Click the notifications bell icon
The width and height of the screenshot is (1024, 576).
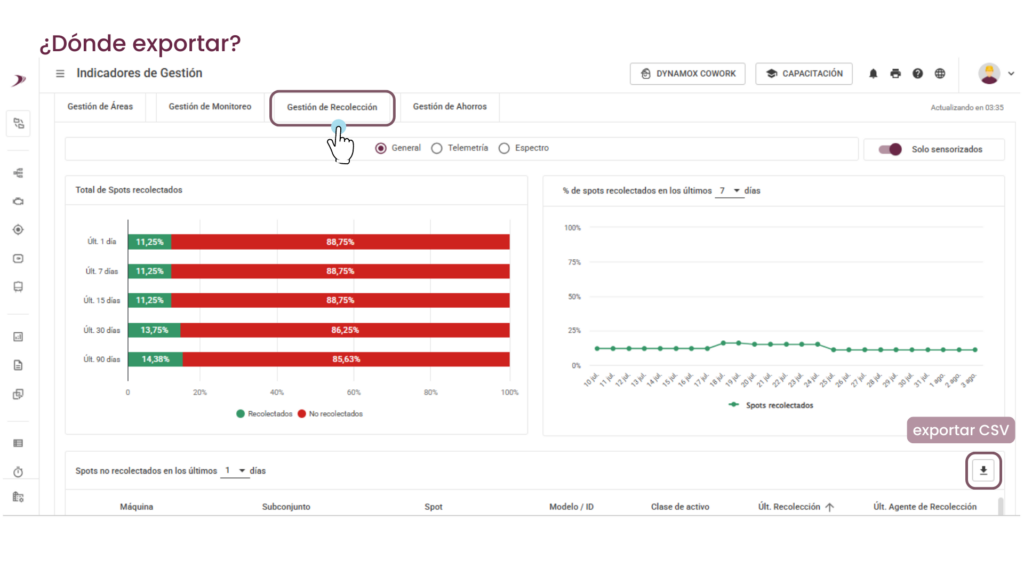873,74
